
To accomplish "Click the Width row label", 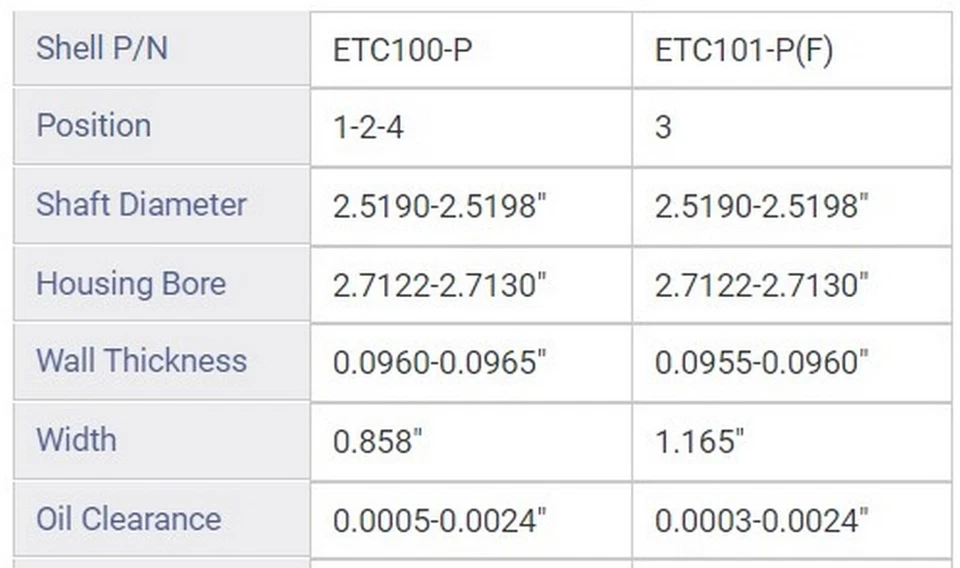I will 76,440.
